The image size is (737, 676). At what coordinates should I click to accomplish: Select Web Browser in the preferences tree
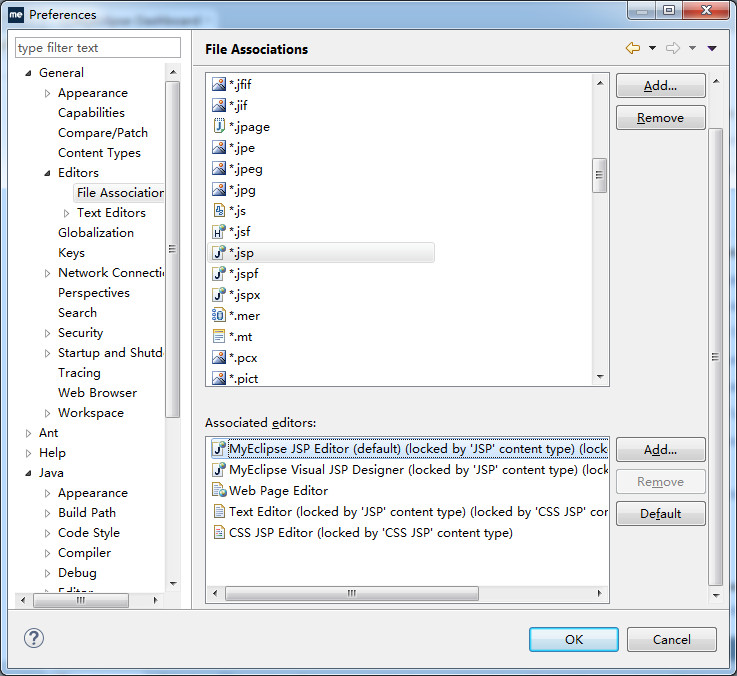pyautogui.click(x=97, y=393)
